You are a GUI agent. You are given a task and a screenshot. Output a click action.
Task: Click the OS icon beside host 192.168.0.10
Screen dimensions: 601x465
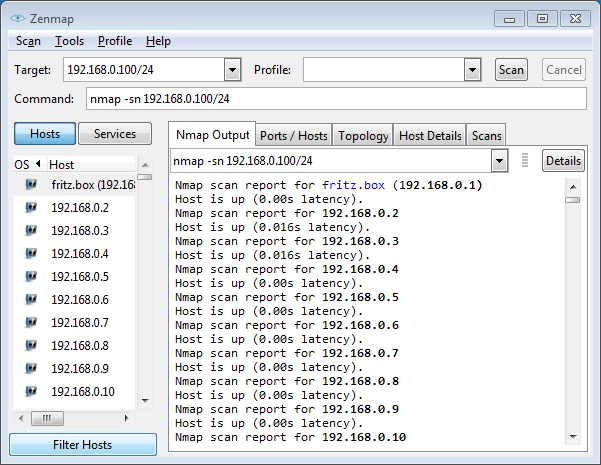(31, 391)
